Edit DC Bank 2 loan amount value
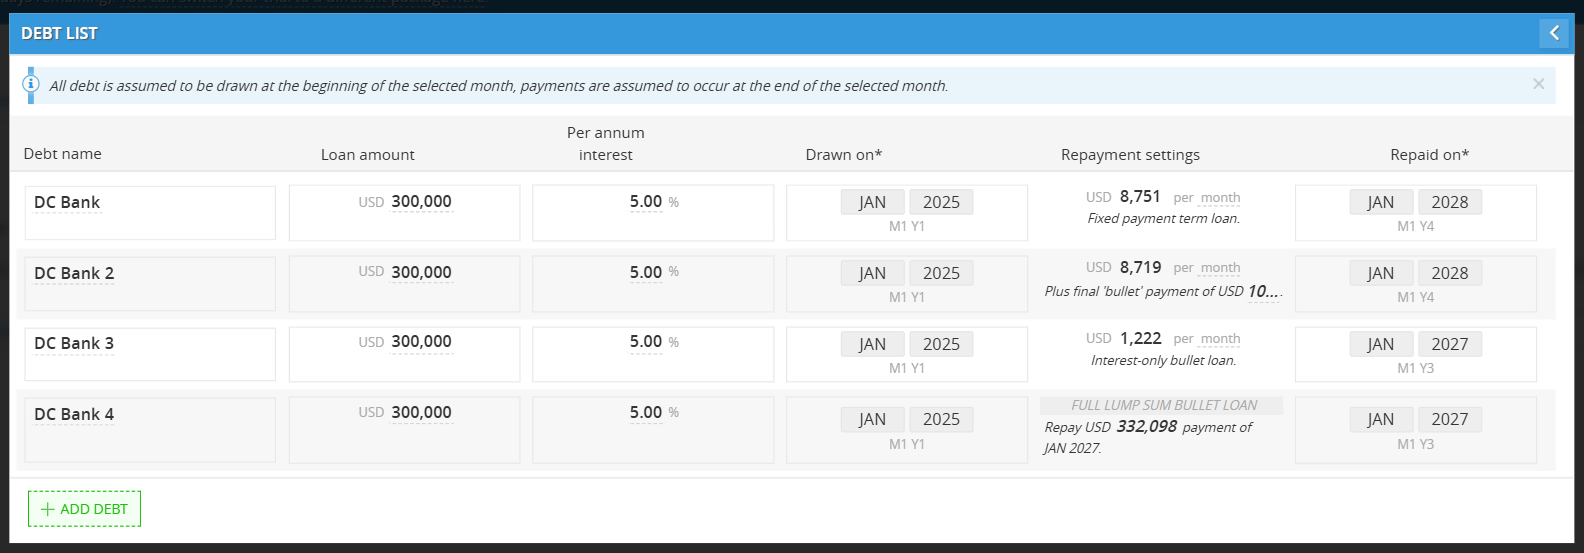This screenshot has width=1584, height=553. 421,273
